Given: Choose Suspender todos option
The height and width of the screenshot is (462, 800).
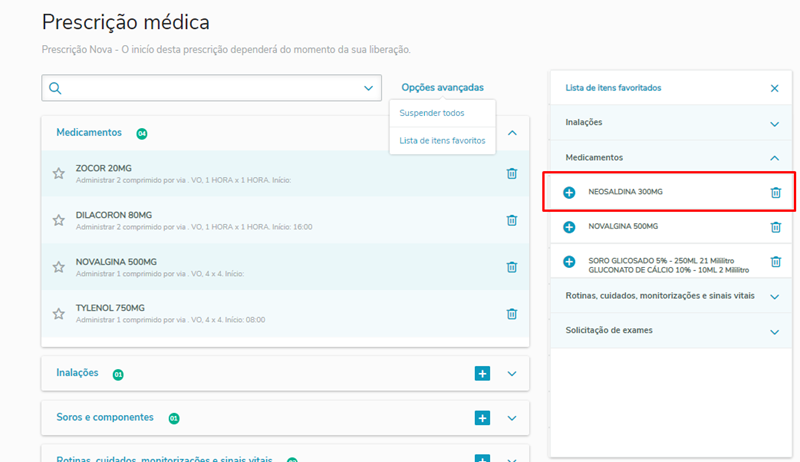Looking at the screenshot, I should 432,113.
